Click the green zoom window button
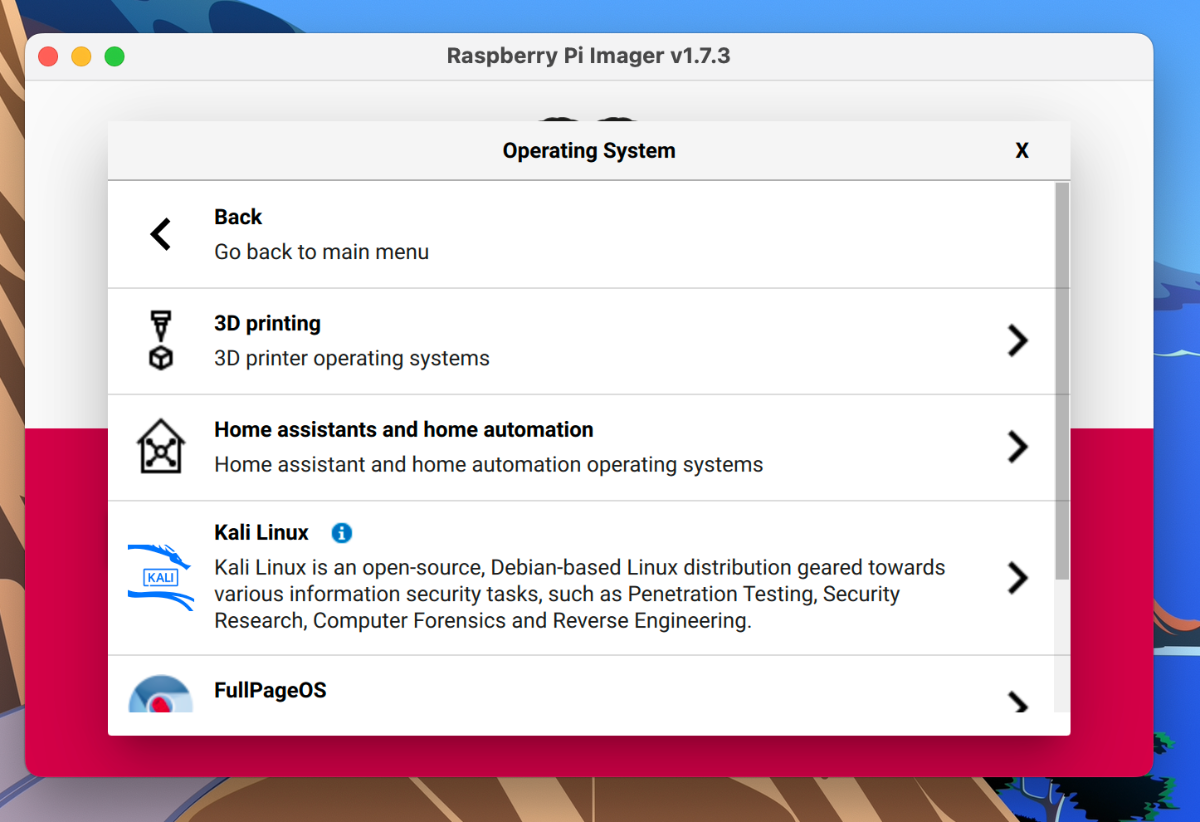Viewport: 1200px width, 822px height. point(115,57)
